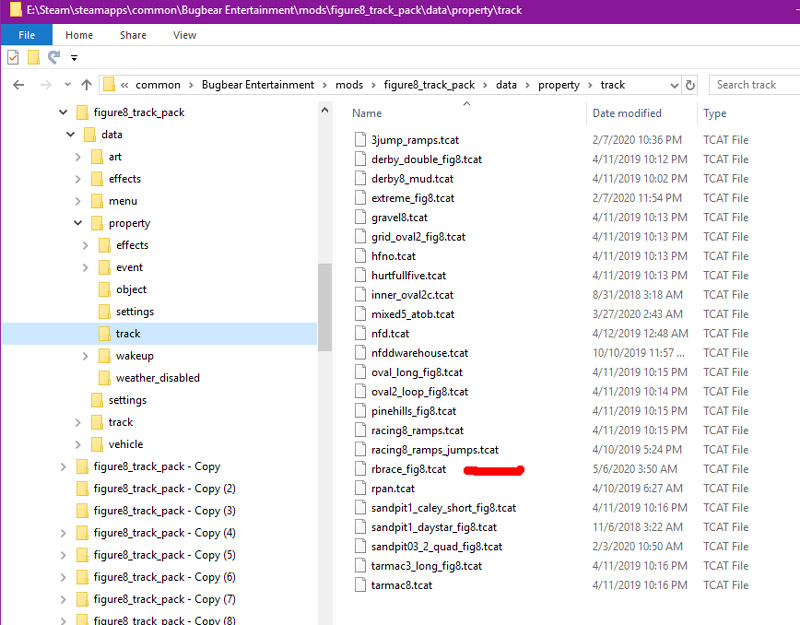800x625 pixels.
Task: Select the tarmac8.tcat file icon
Action: click(x=360, y=585)
